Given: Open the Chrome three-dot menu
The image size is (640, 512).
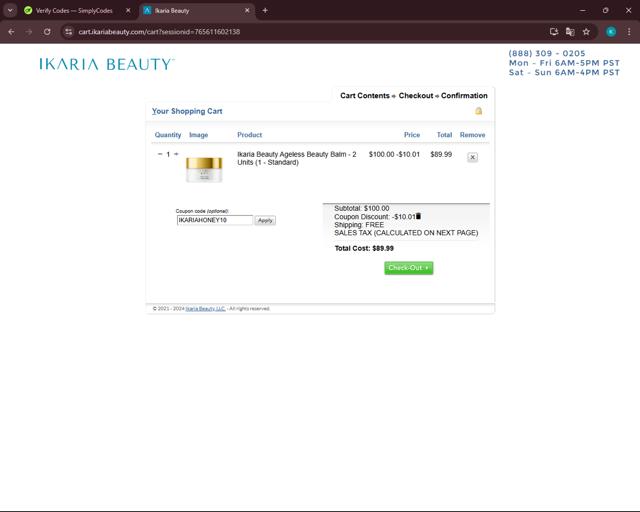Looking at the screenshot, I should [x=629, y=32].
